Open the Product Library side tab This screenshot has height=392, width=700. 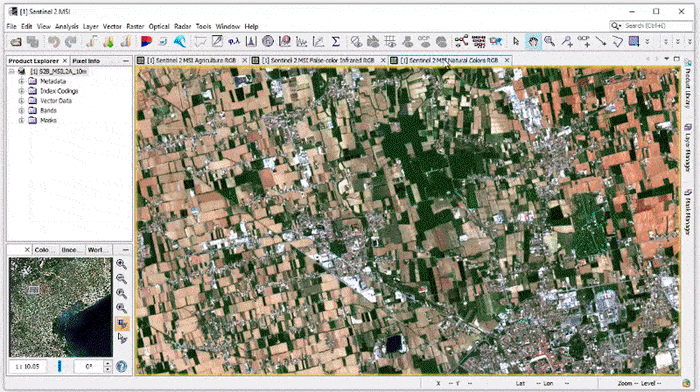pos(688,84)
